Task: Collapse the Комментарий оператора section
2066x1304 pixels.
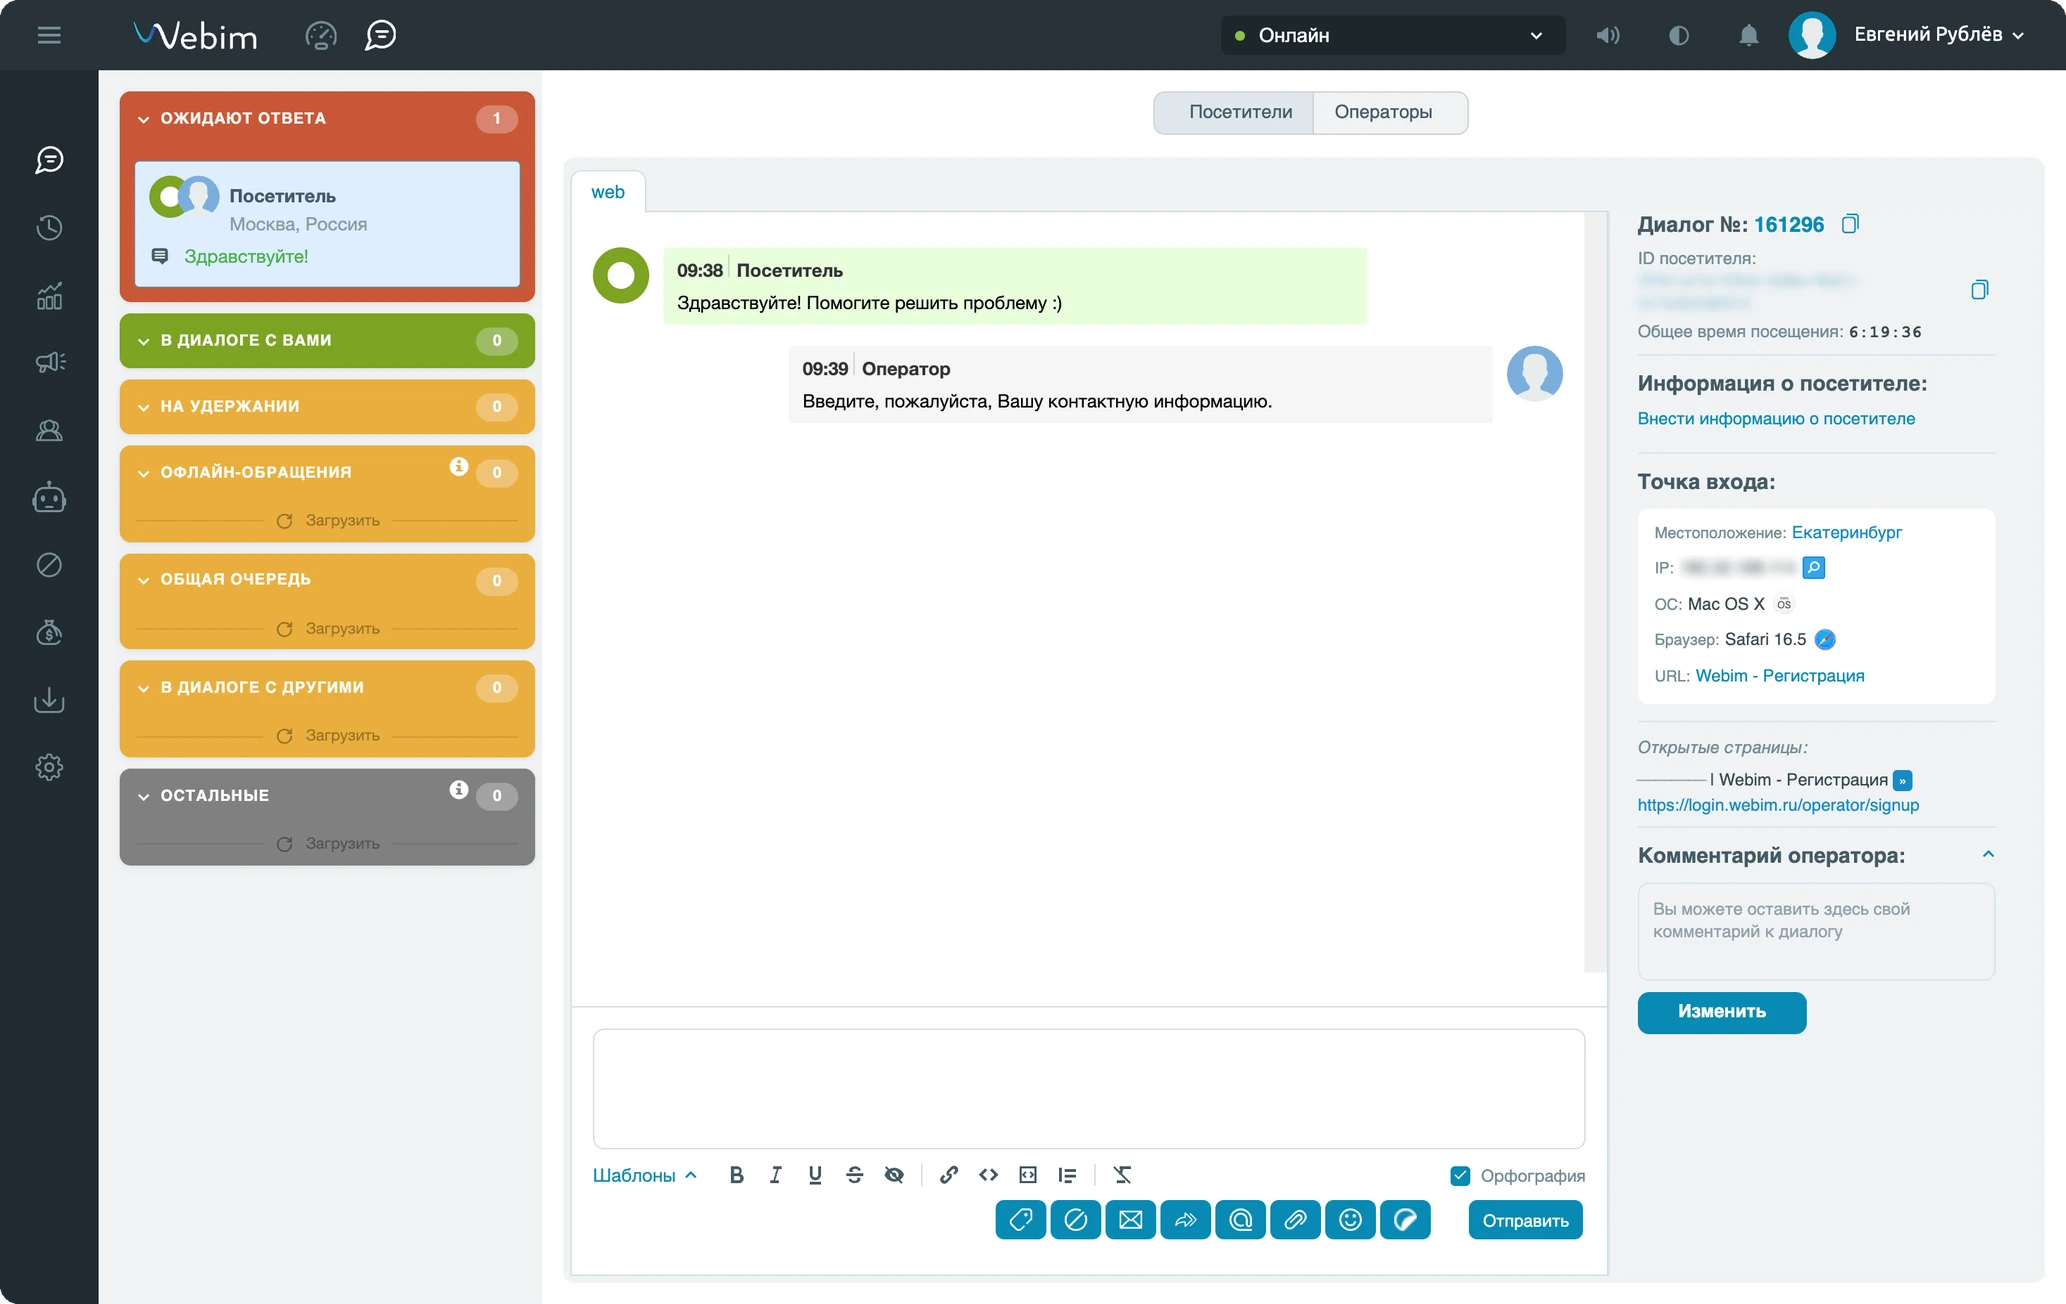Action: coord(1988,854)
